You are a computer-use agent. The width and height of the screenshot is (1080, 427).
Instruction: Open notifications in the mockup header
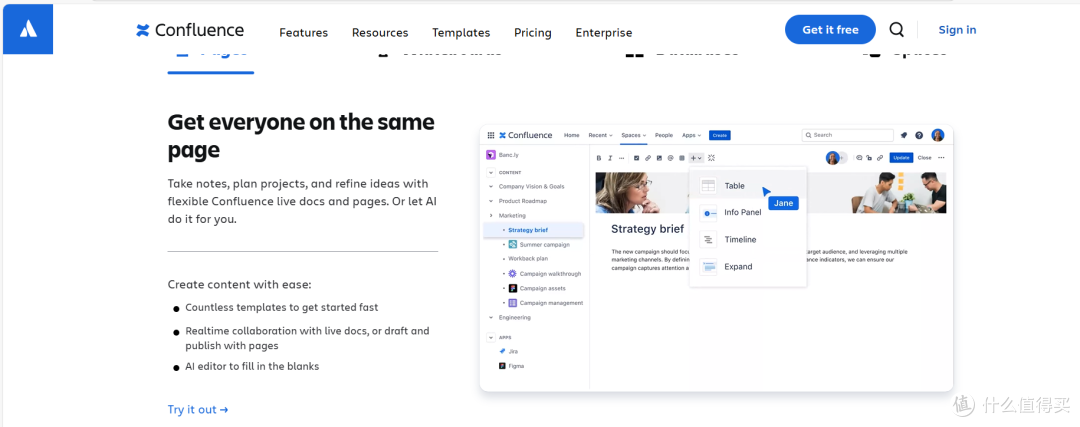[904, 135]
